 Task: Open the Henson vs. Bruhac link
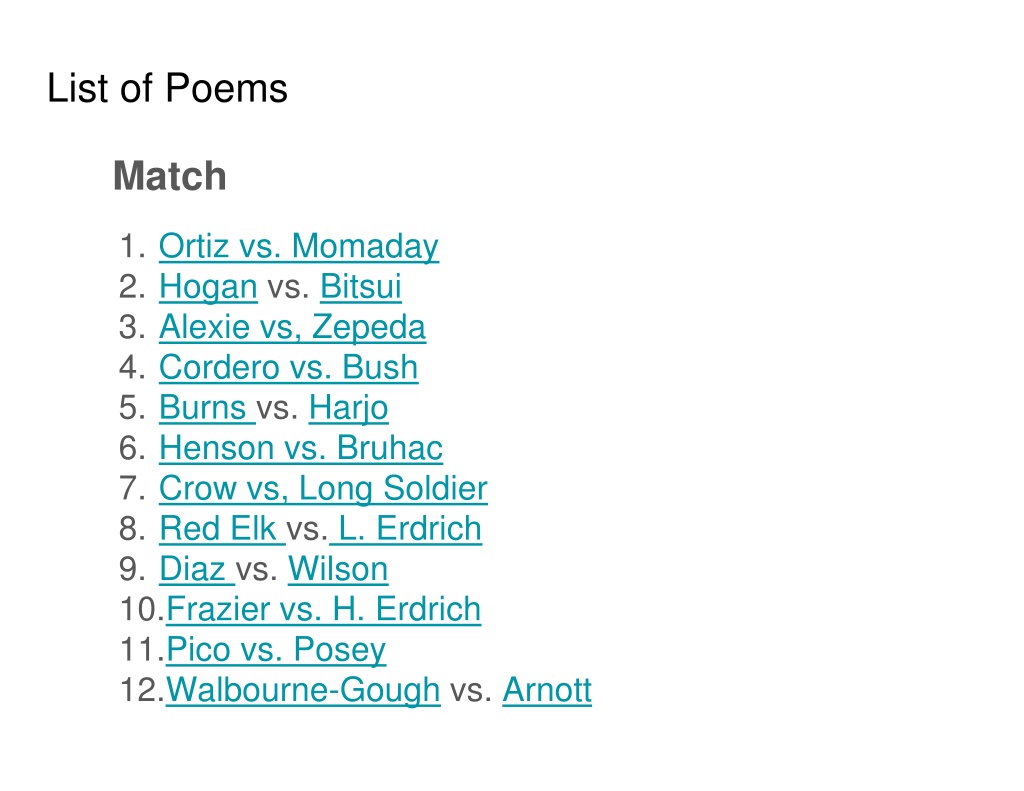point(301,448)
